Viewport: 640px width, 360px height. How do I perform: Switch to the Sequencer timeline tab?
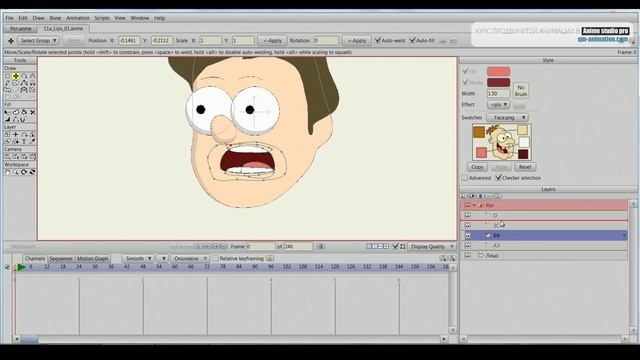tap(61, 258)
